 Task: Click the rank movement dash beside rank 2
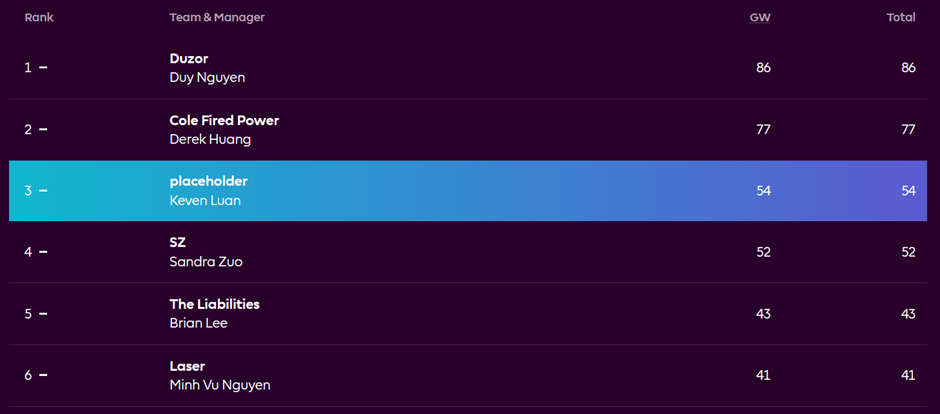pyautogui.click(x=43, y=129)
